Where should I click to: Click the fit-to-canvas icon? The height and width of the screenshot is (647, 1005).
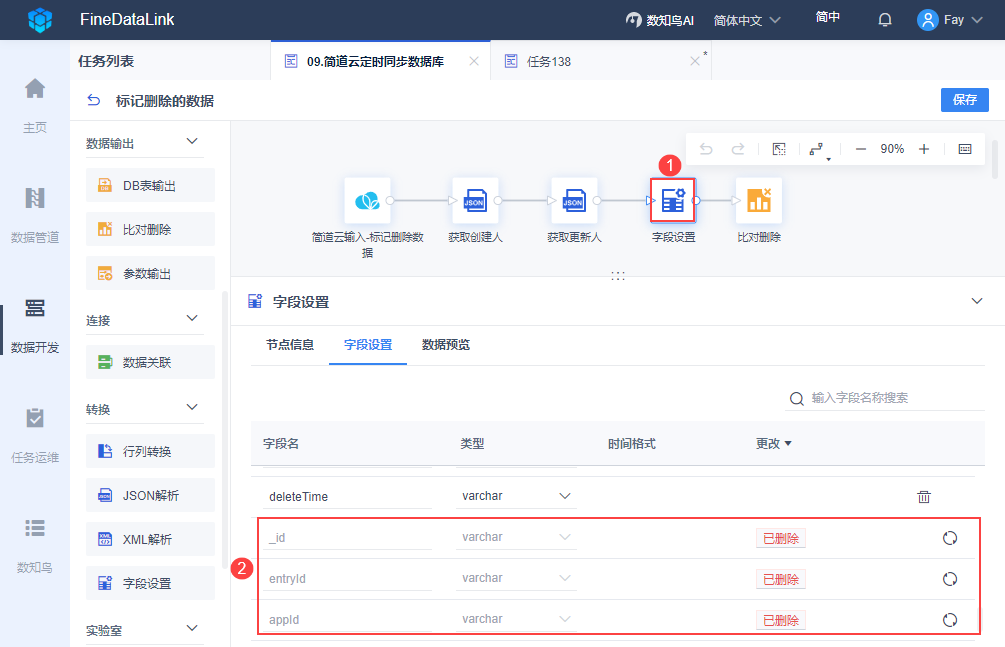(779, 149)
